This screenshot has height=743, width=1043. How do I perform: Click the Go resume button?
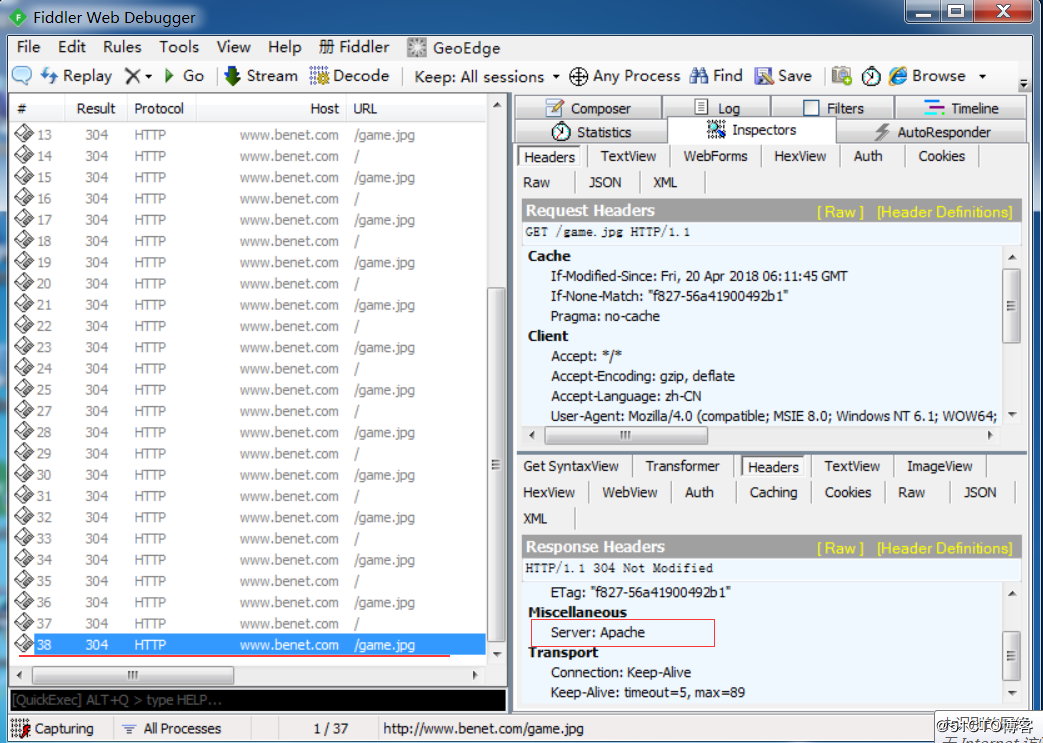(x=184, y=76)
